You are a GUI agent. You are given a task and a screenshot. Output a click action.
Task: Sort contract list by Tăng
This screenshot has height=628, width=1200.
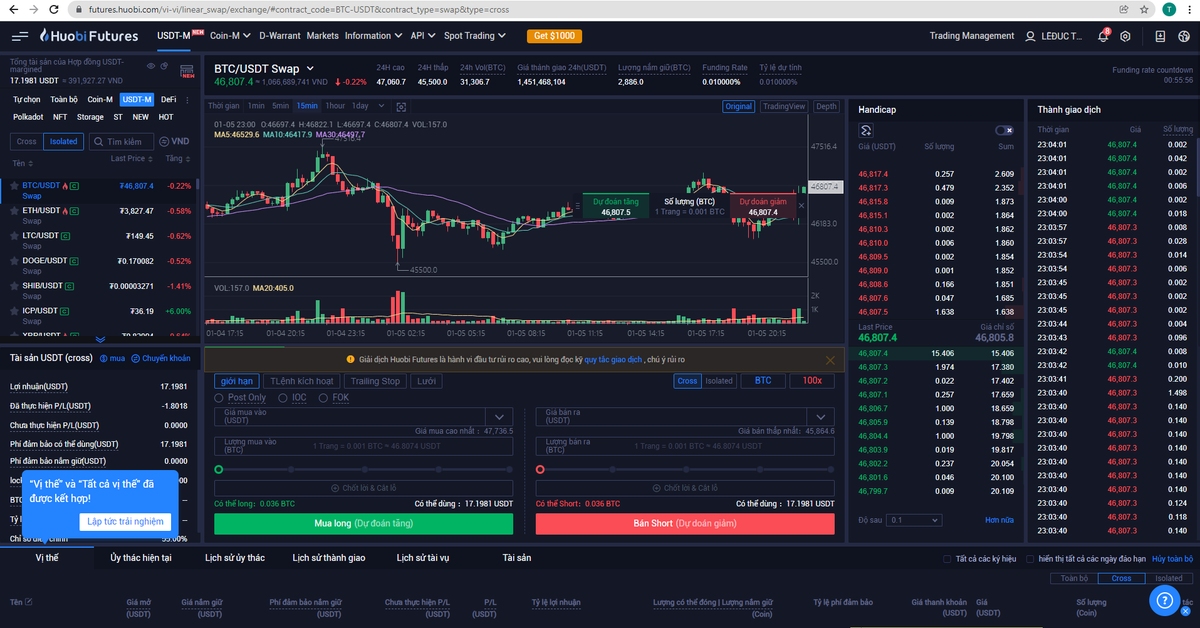click(178, 158)
